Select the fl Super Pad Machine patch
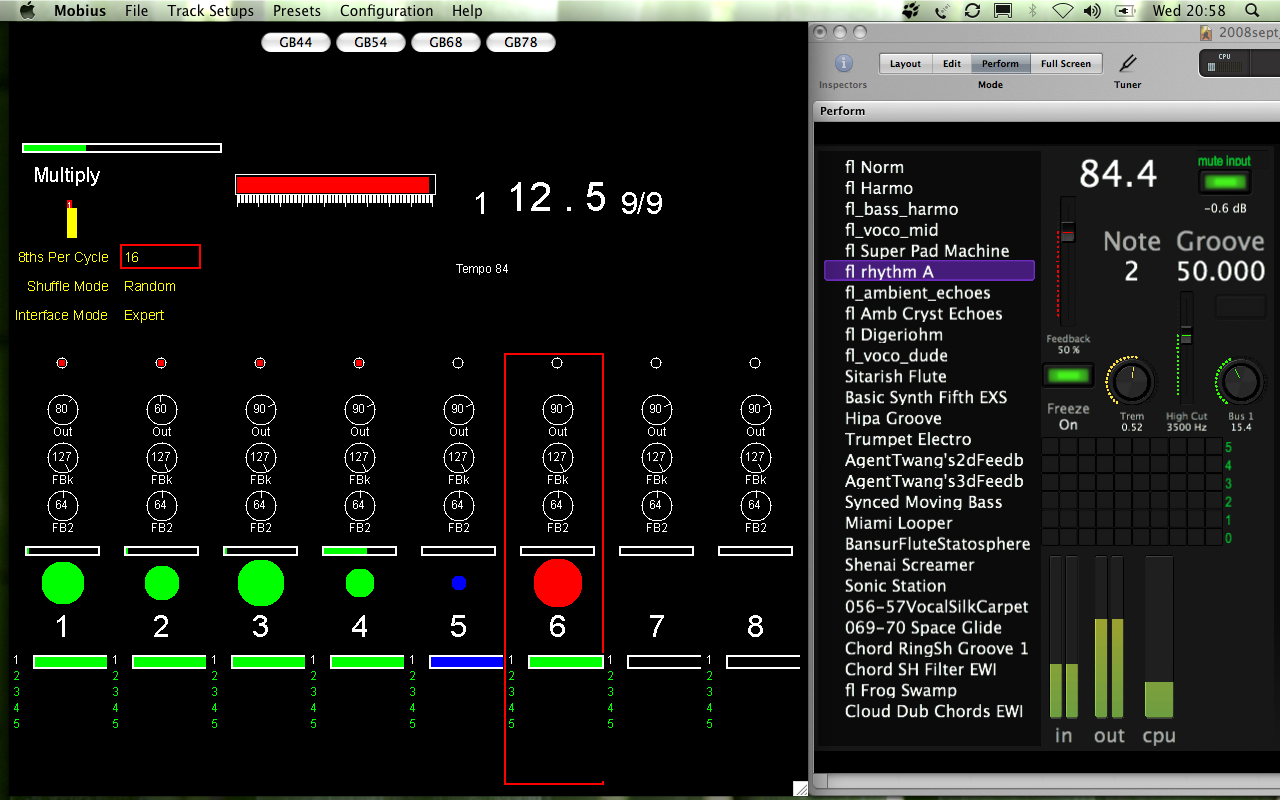Screen dimensions: 1280x800 coord(929,250)
